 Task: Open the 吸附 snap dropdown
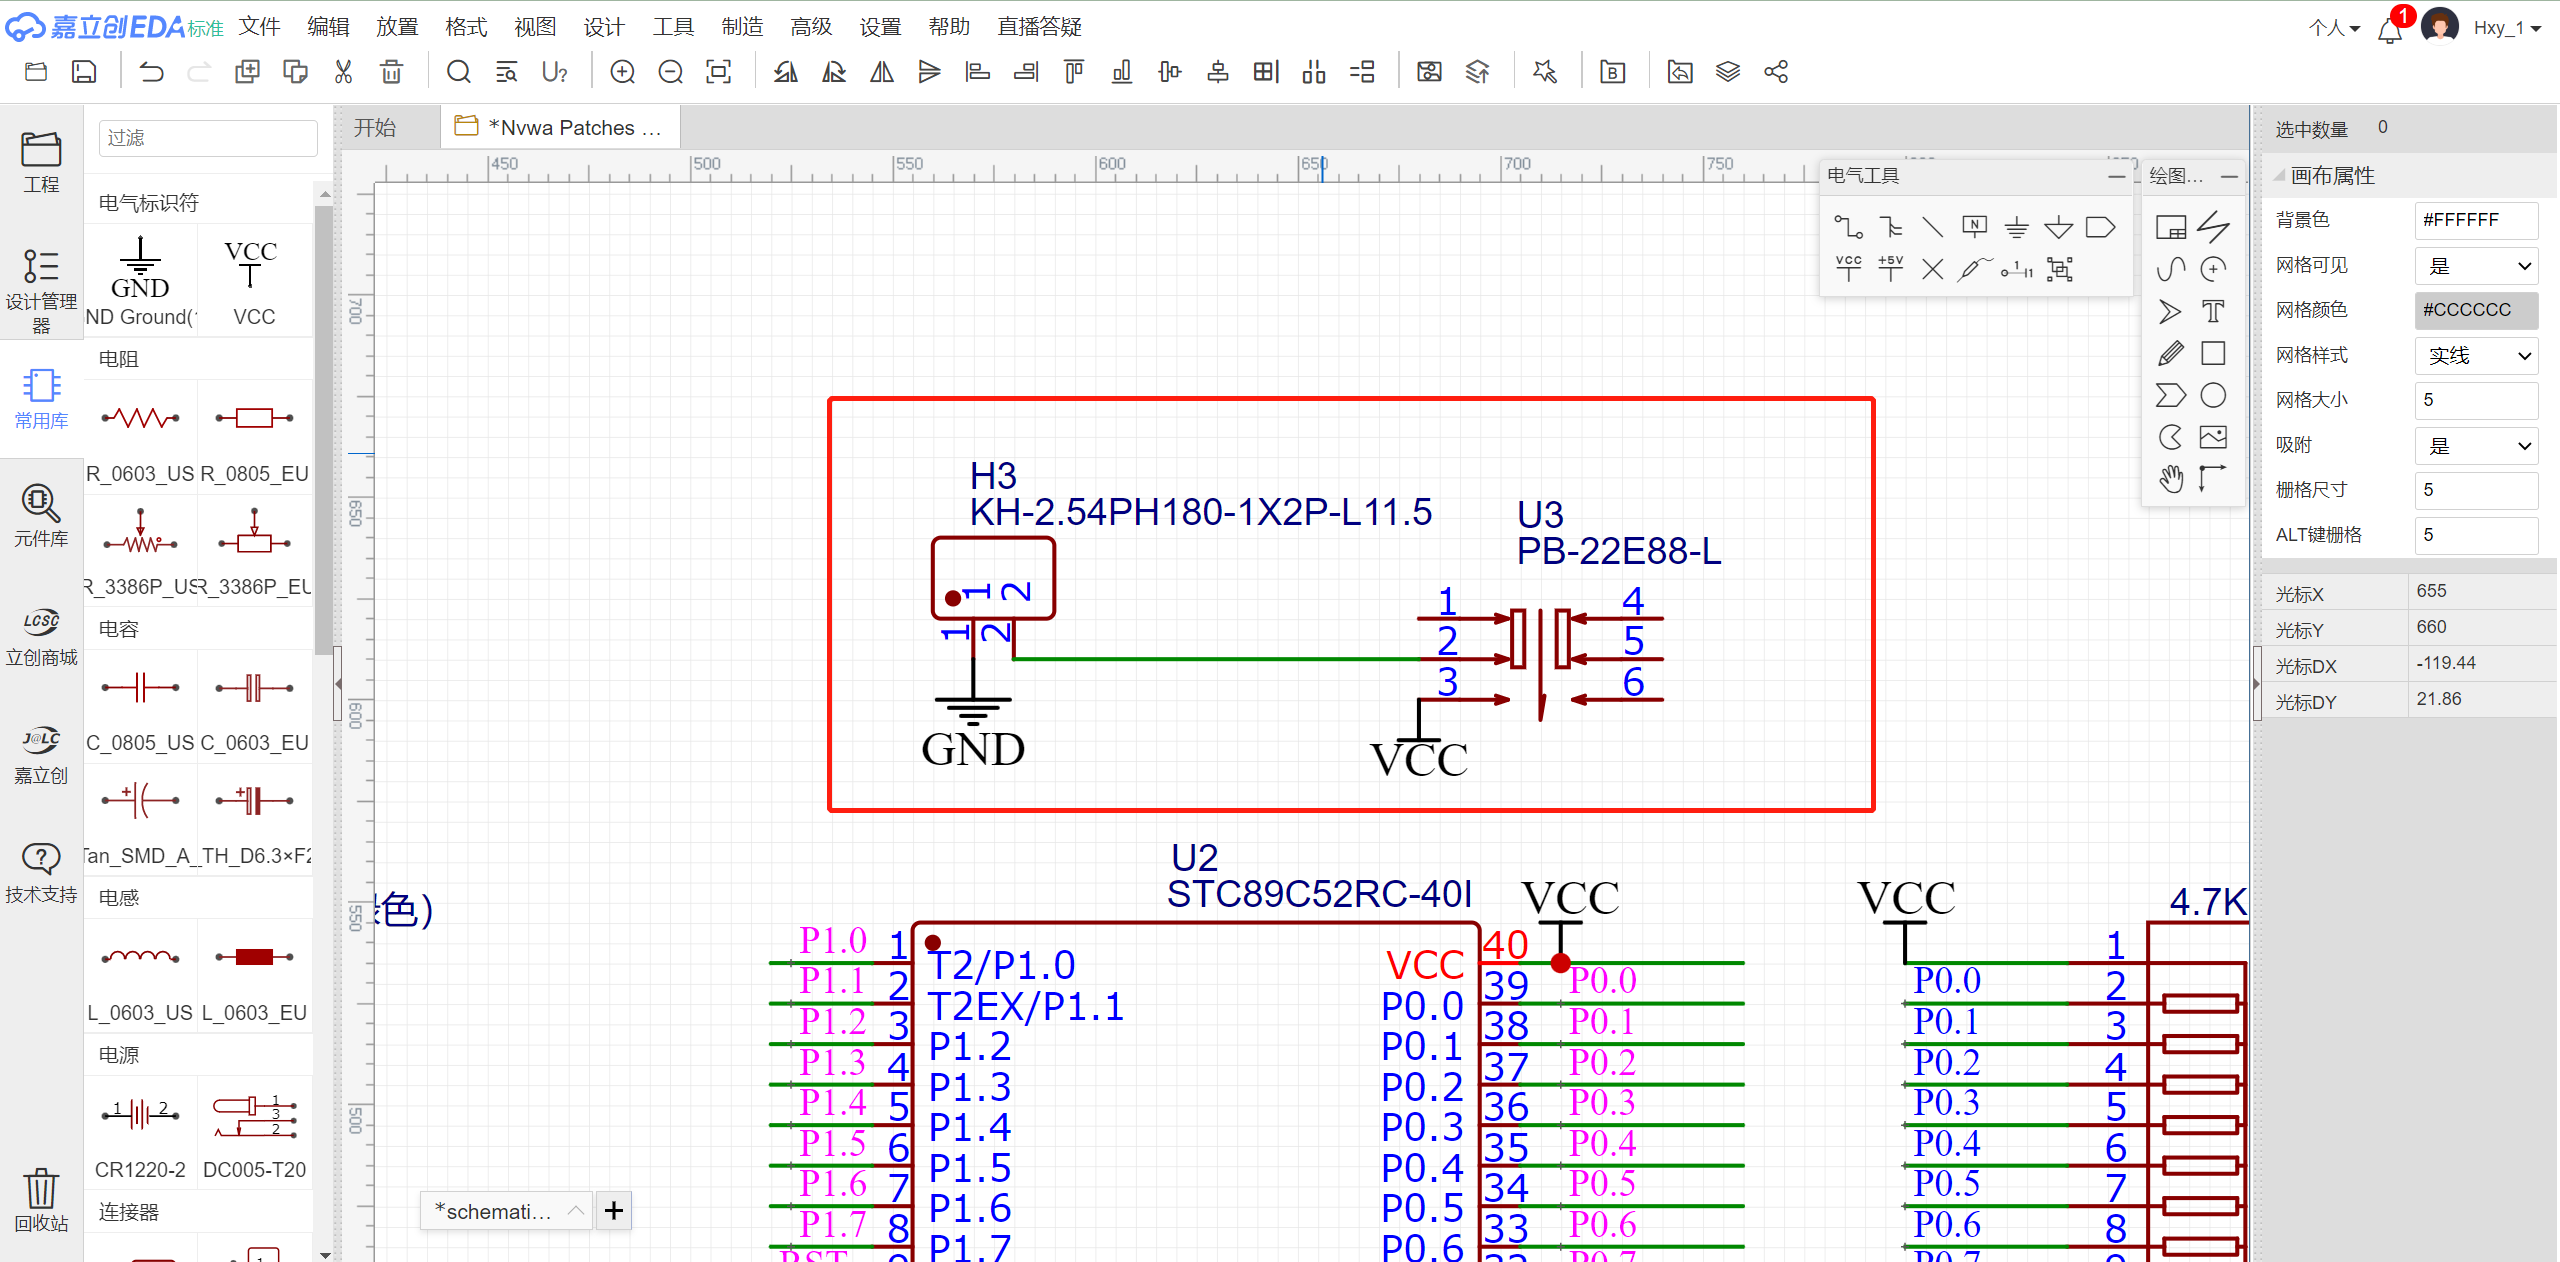[x=2477, y=446]
